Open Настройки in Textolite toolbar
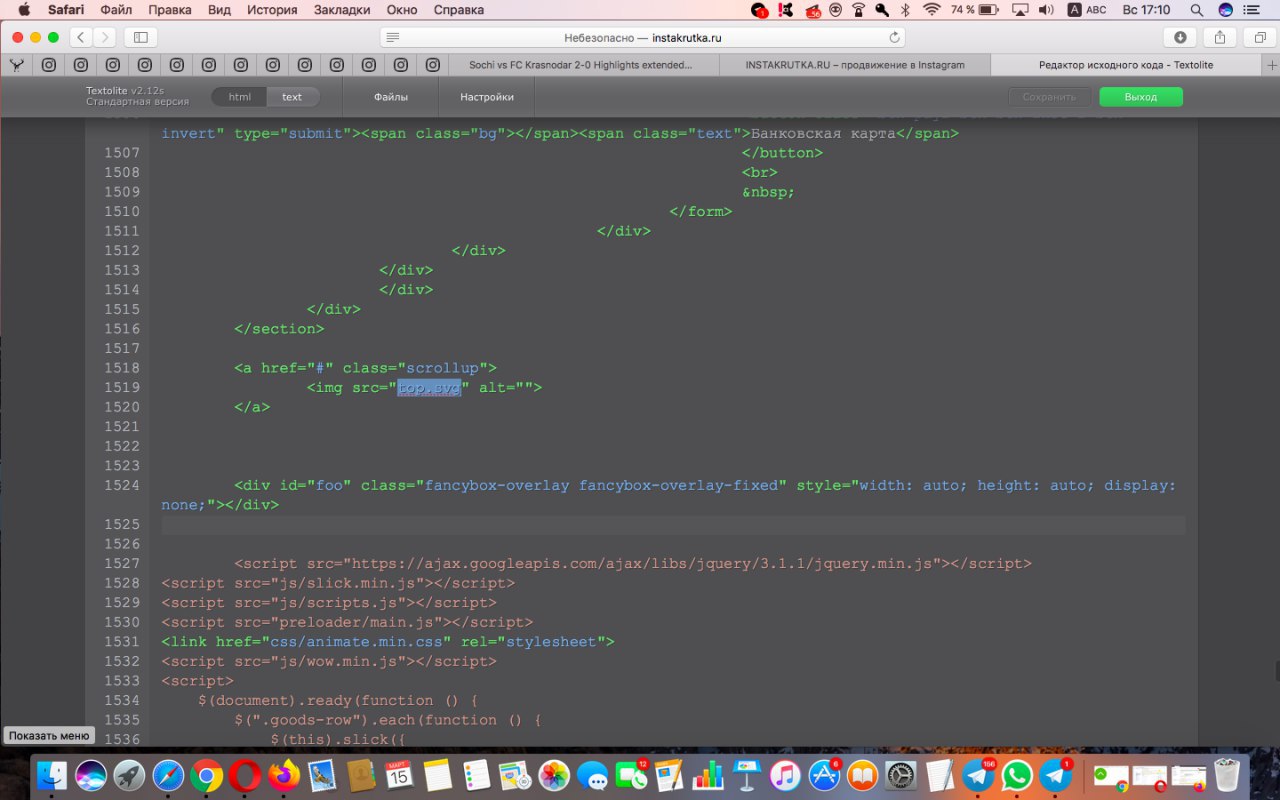 click(x=487, y=97)
